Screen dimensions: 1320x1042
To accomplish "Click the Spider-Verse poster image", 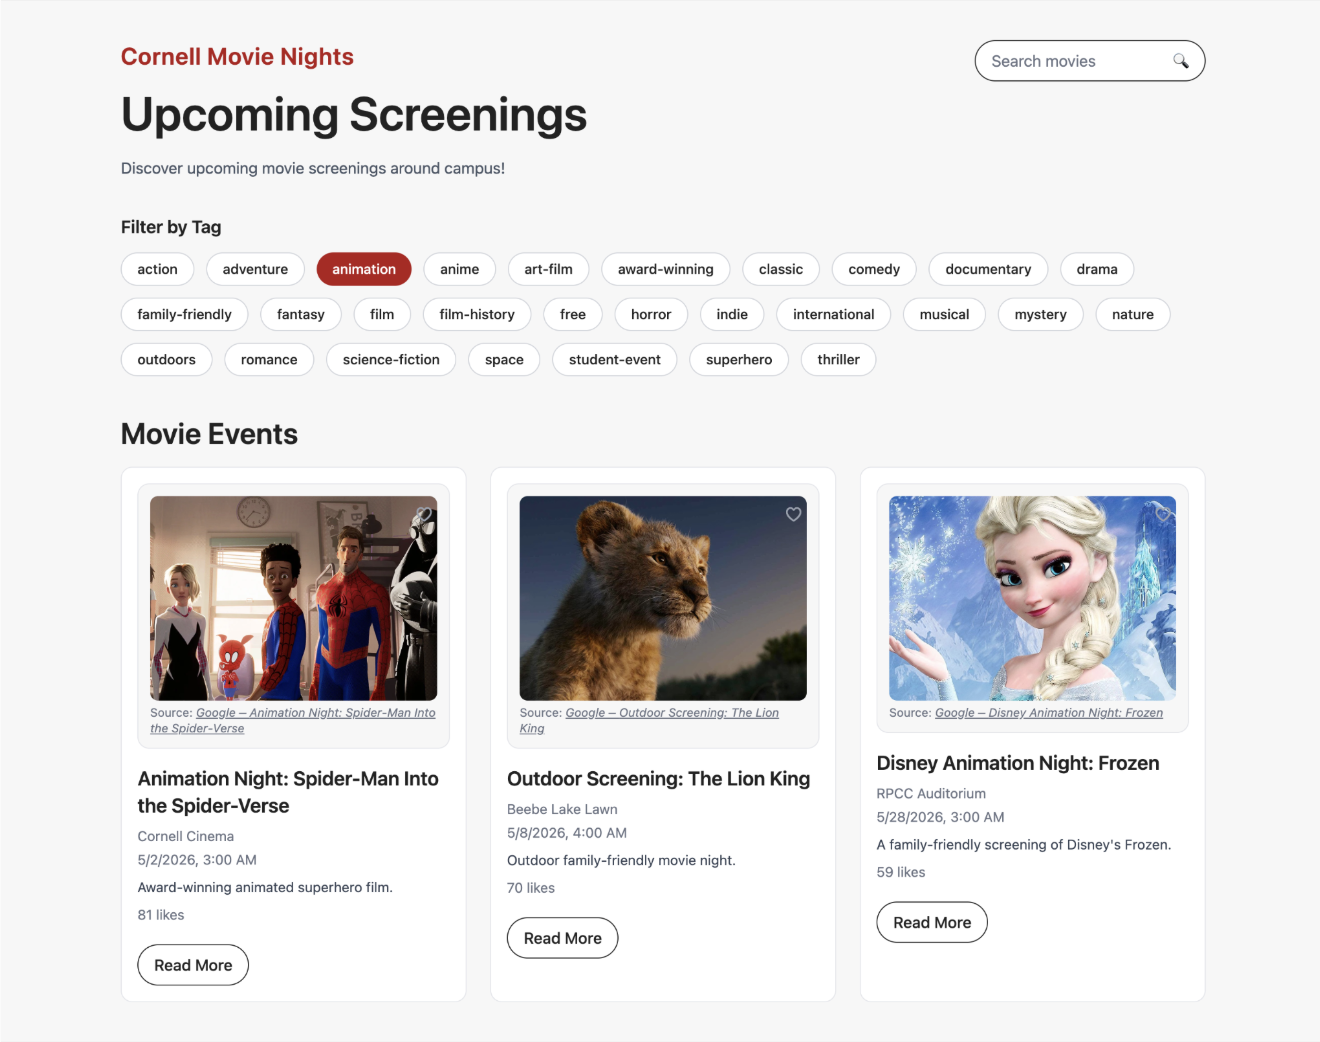I will (x=294, y=598).
